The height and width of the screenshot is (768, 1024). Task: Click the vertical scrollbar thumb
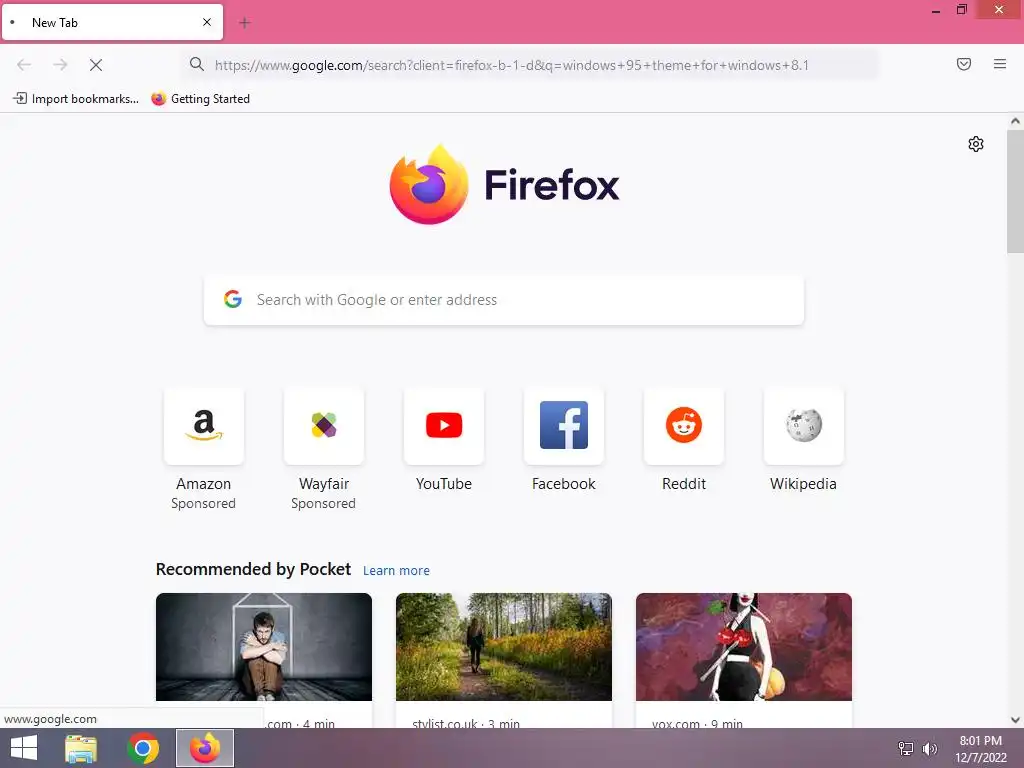point(1015,191)
